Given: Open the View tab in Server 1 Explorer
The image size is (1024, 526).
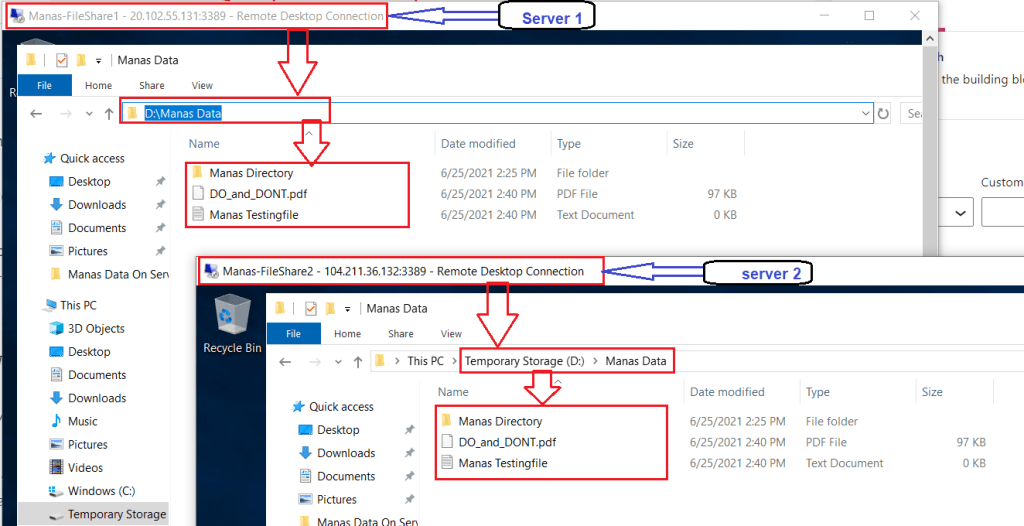Looking at the screenshot, I should 202,85.
